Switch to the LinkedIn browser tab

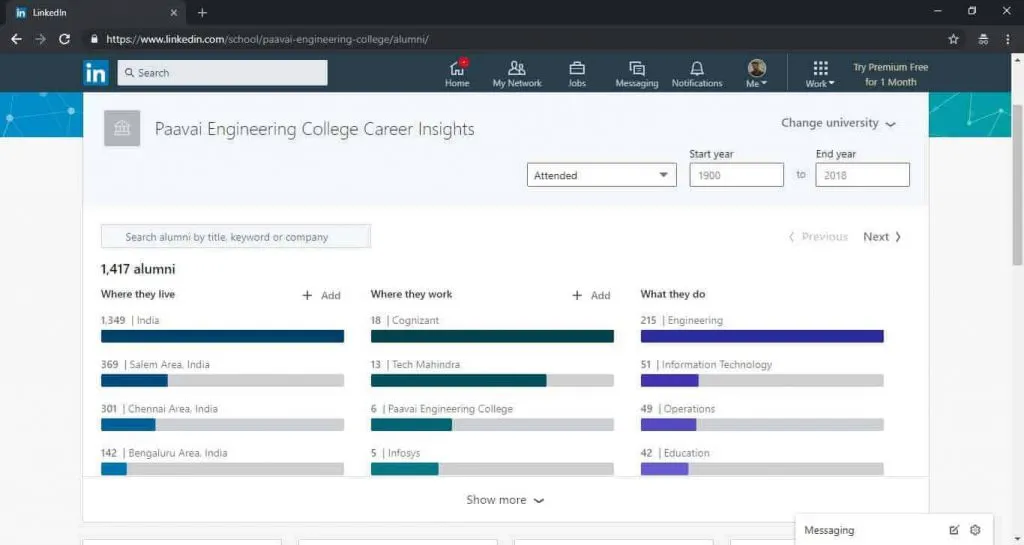tap(95, 12)
